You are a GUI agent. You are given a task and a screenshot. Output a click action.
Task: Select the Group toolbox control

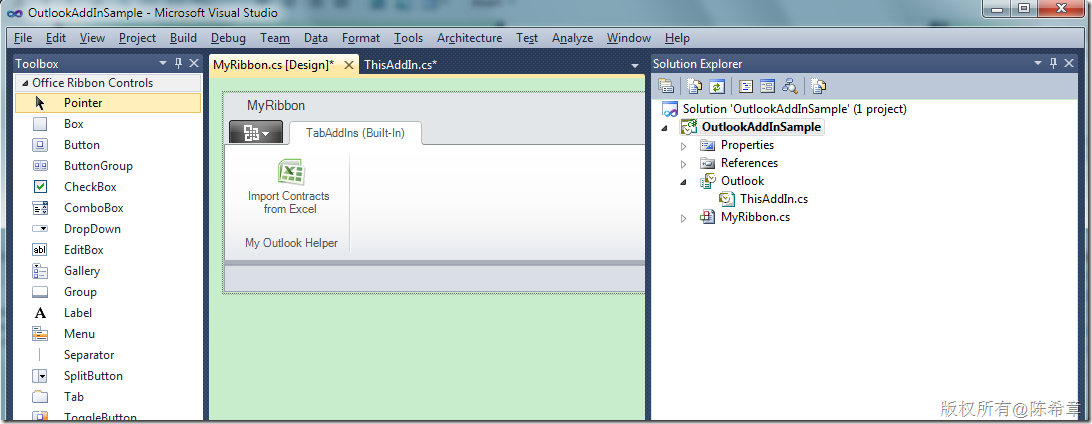click(107, 292)
